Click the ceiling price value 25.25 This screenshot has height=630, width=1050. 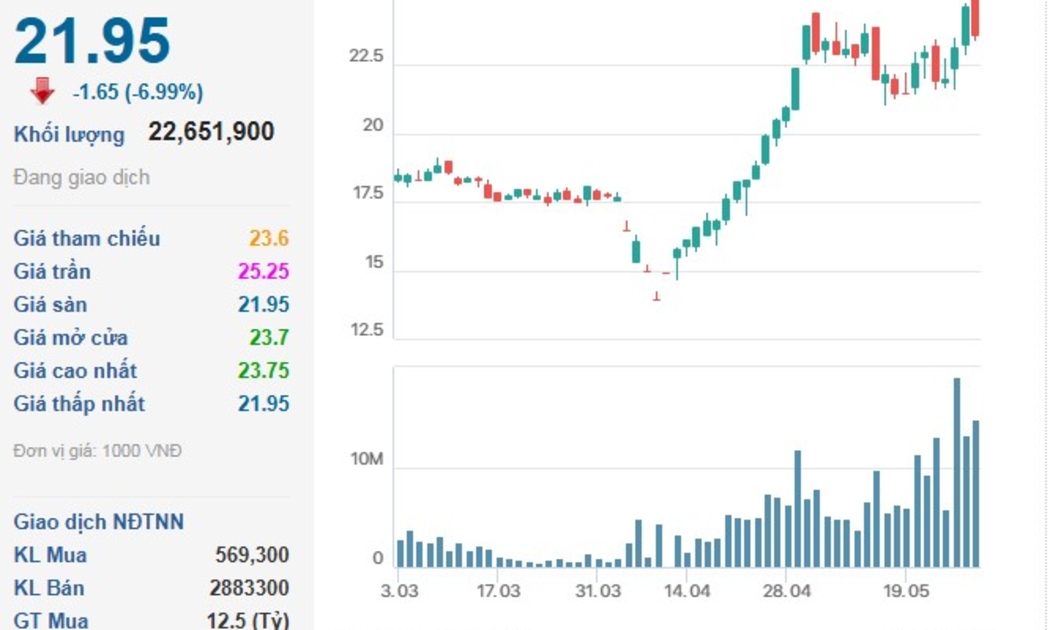263,271
